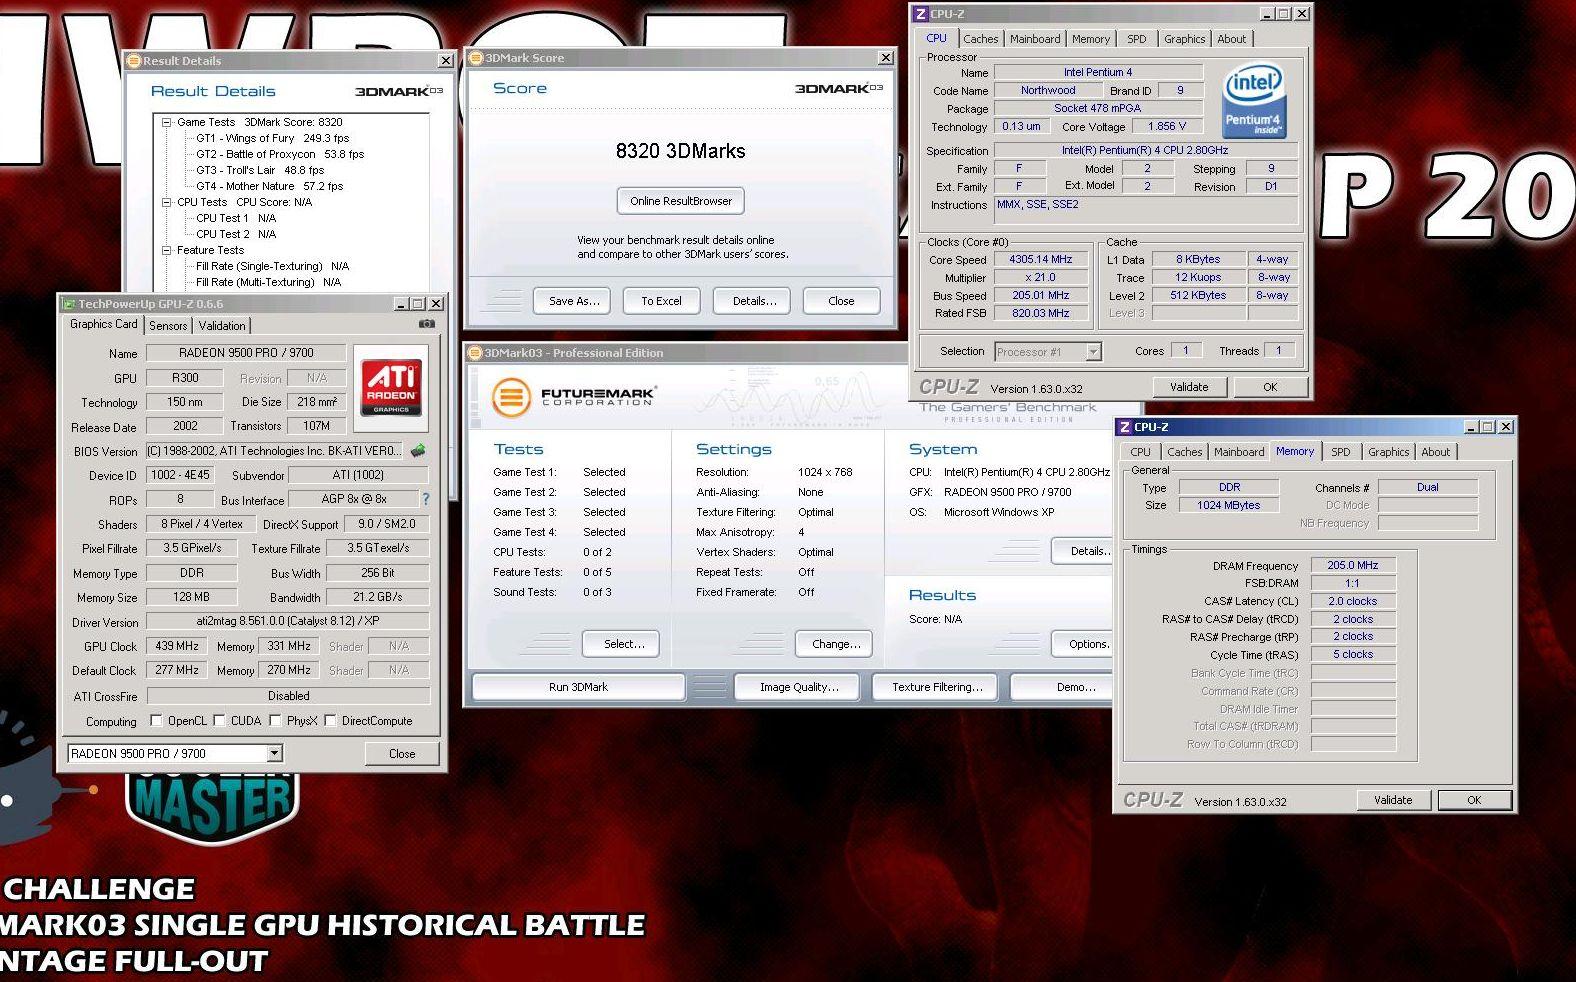Screen dimensions: 1576x982
Task: Collapse the Game Tests tree node
Action: pos(167,122)
